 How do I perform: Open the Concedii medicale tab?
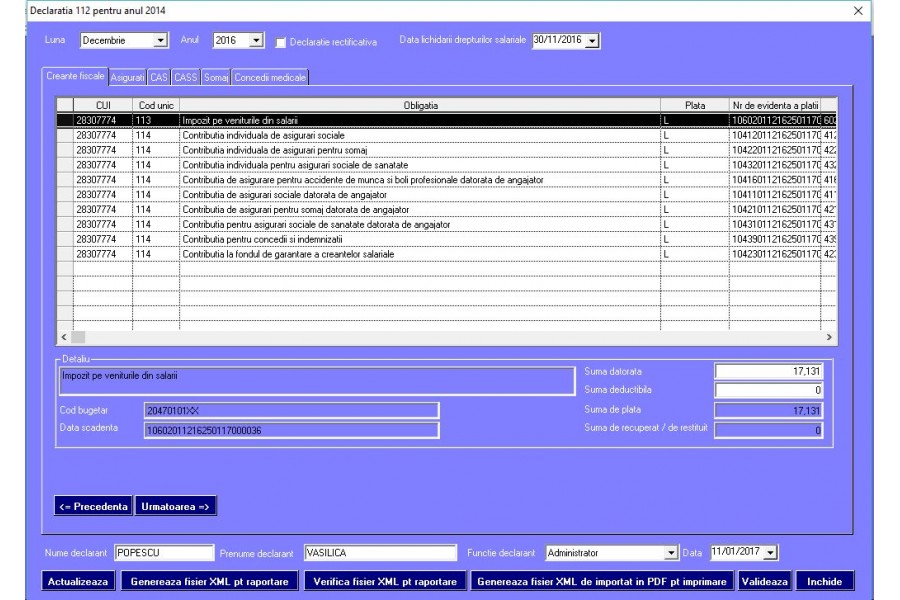(x=270, y=78)
